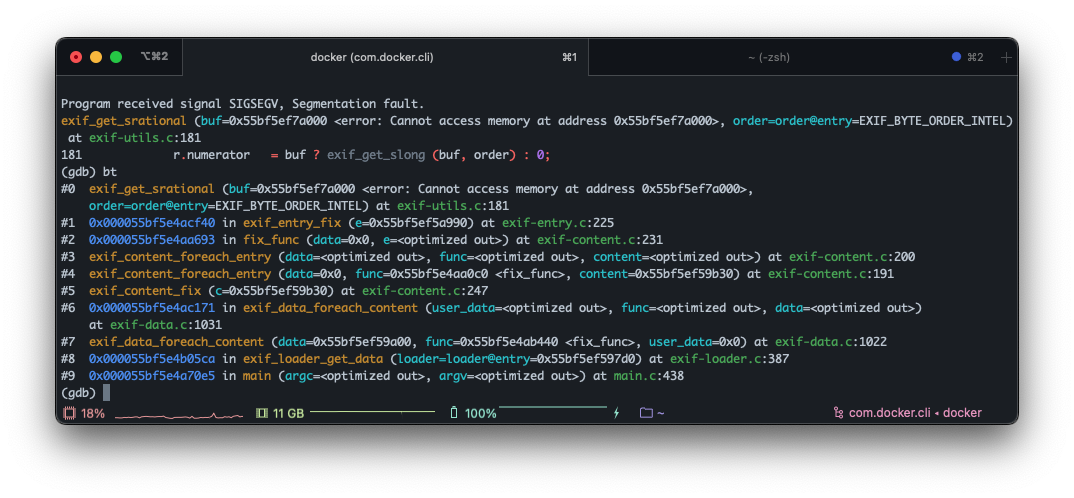
Task: Click the charging lightning bolt icon
Action: point(616,413)
